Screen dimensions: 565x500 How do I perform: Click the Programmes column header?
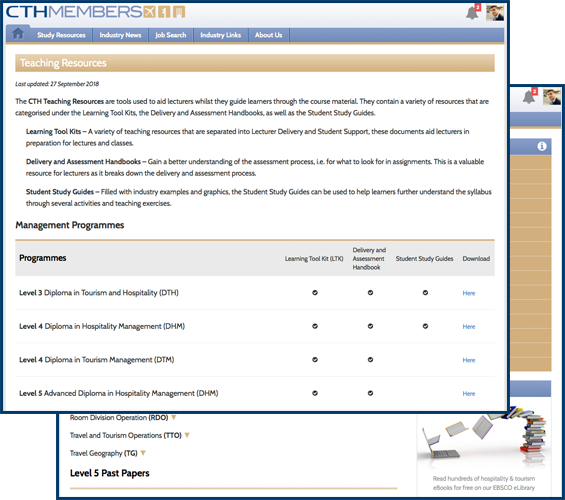click(43, 258)
